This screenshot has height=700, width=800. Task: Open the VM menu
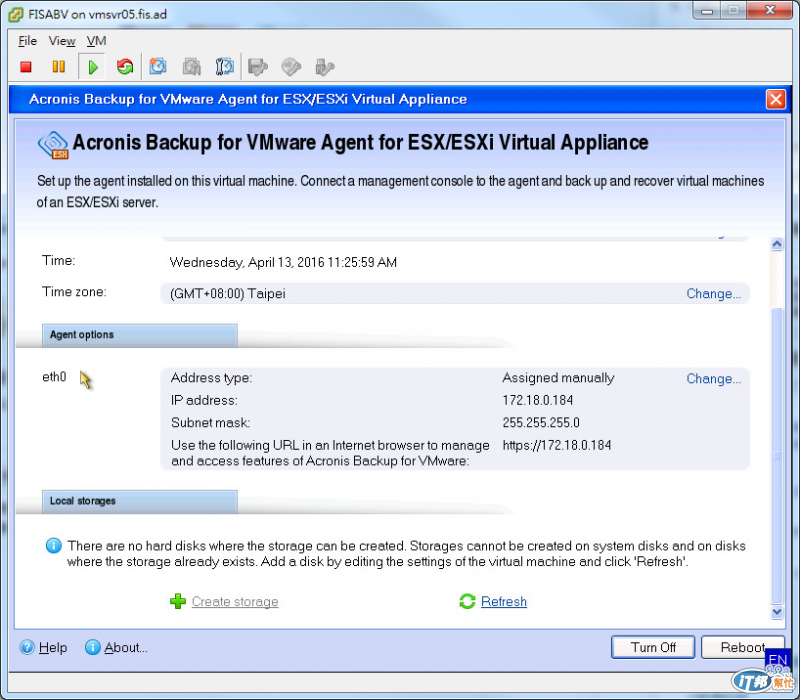(96, 41)
